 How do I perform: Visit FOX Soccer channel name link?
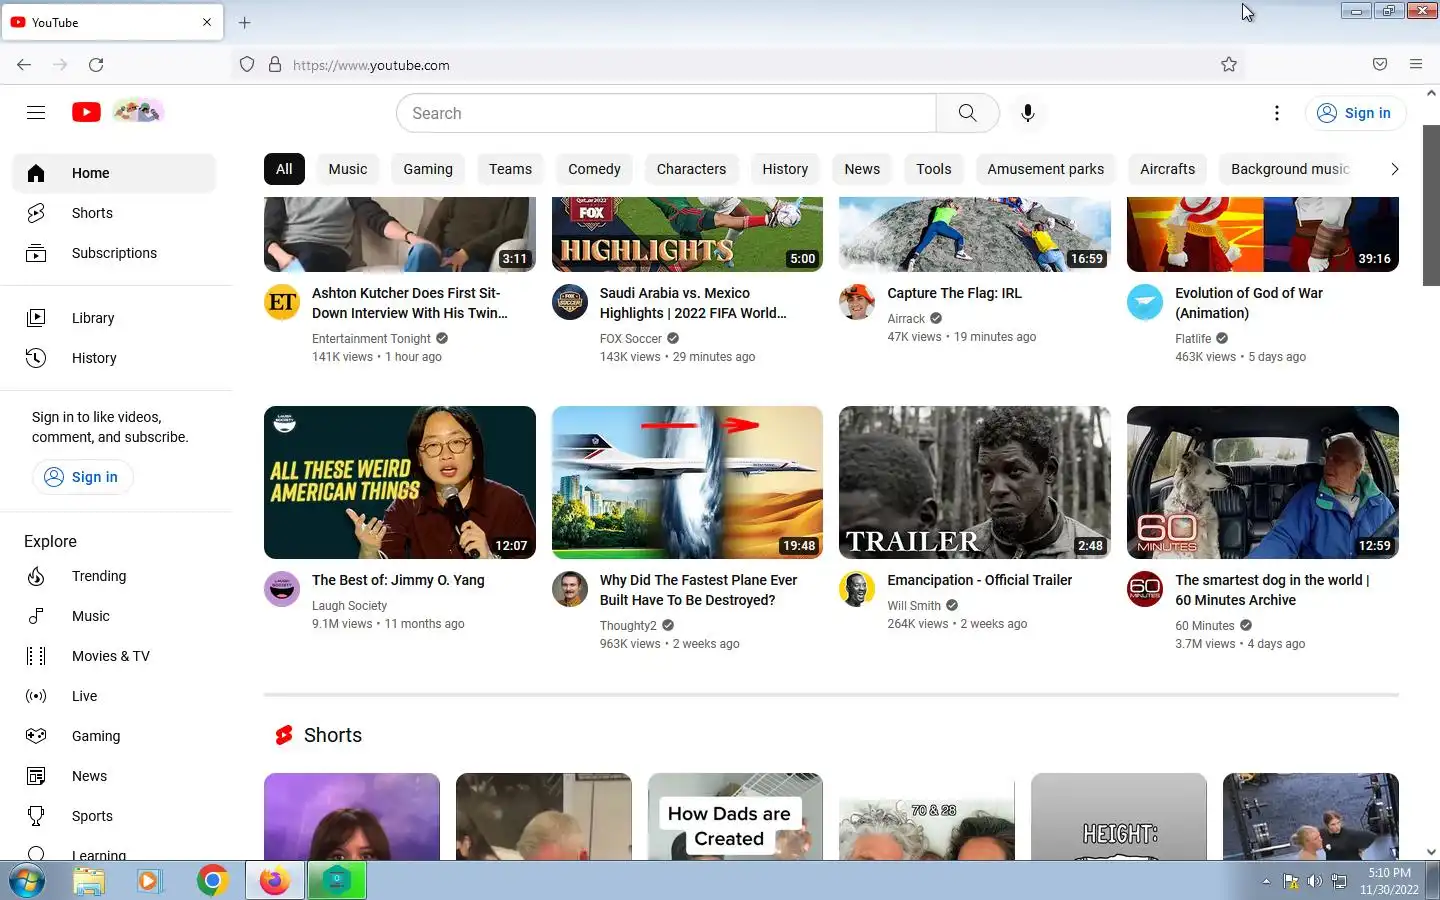631,339
